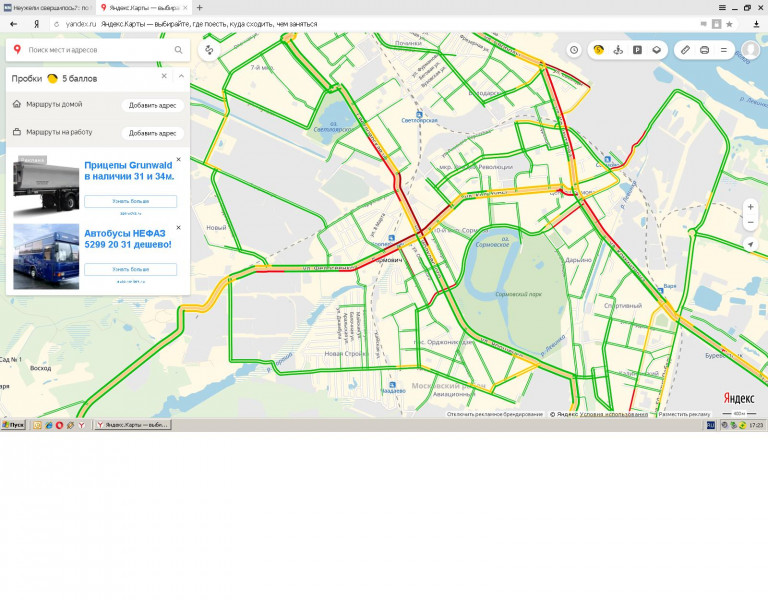This screenshot has height=600, width=768.
Task: Open browser downloads arrow icon
Action: (x=757, y=24)
